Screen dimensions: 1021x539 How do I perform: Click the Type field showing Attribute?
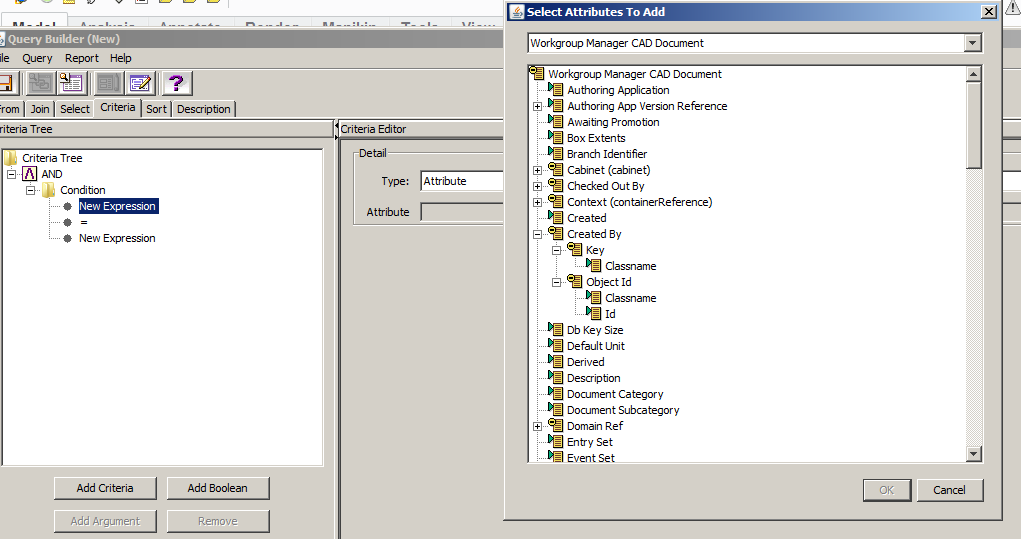[462, 181]
